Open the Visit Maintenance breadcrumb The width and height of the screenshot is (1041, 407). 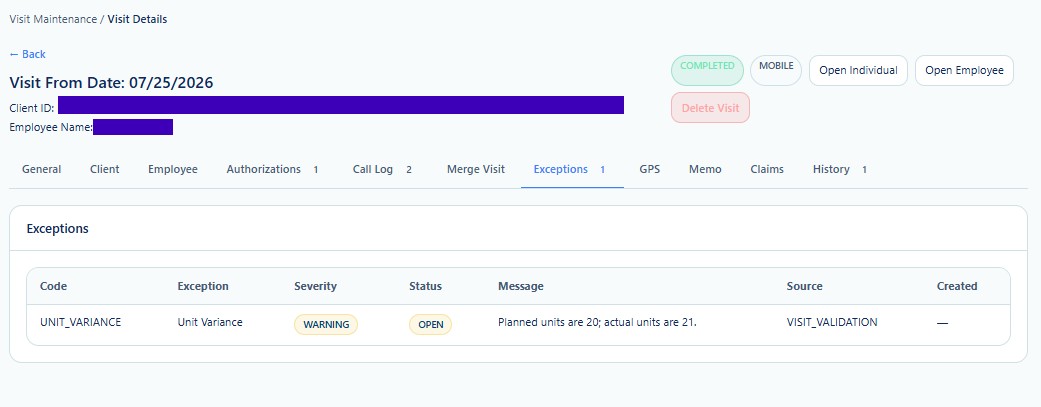(x=53, y=19)
